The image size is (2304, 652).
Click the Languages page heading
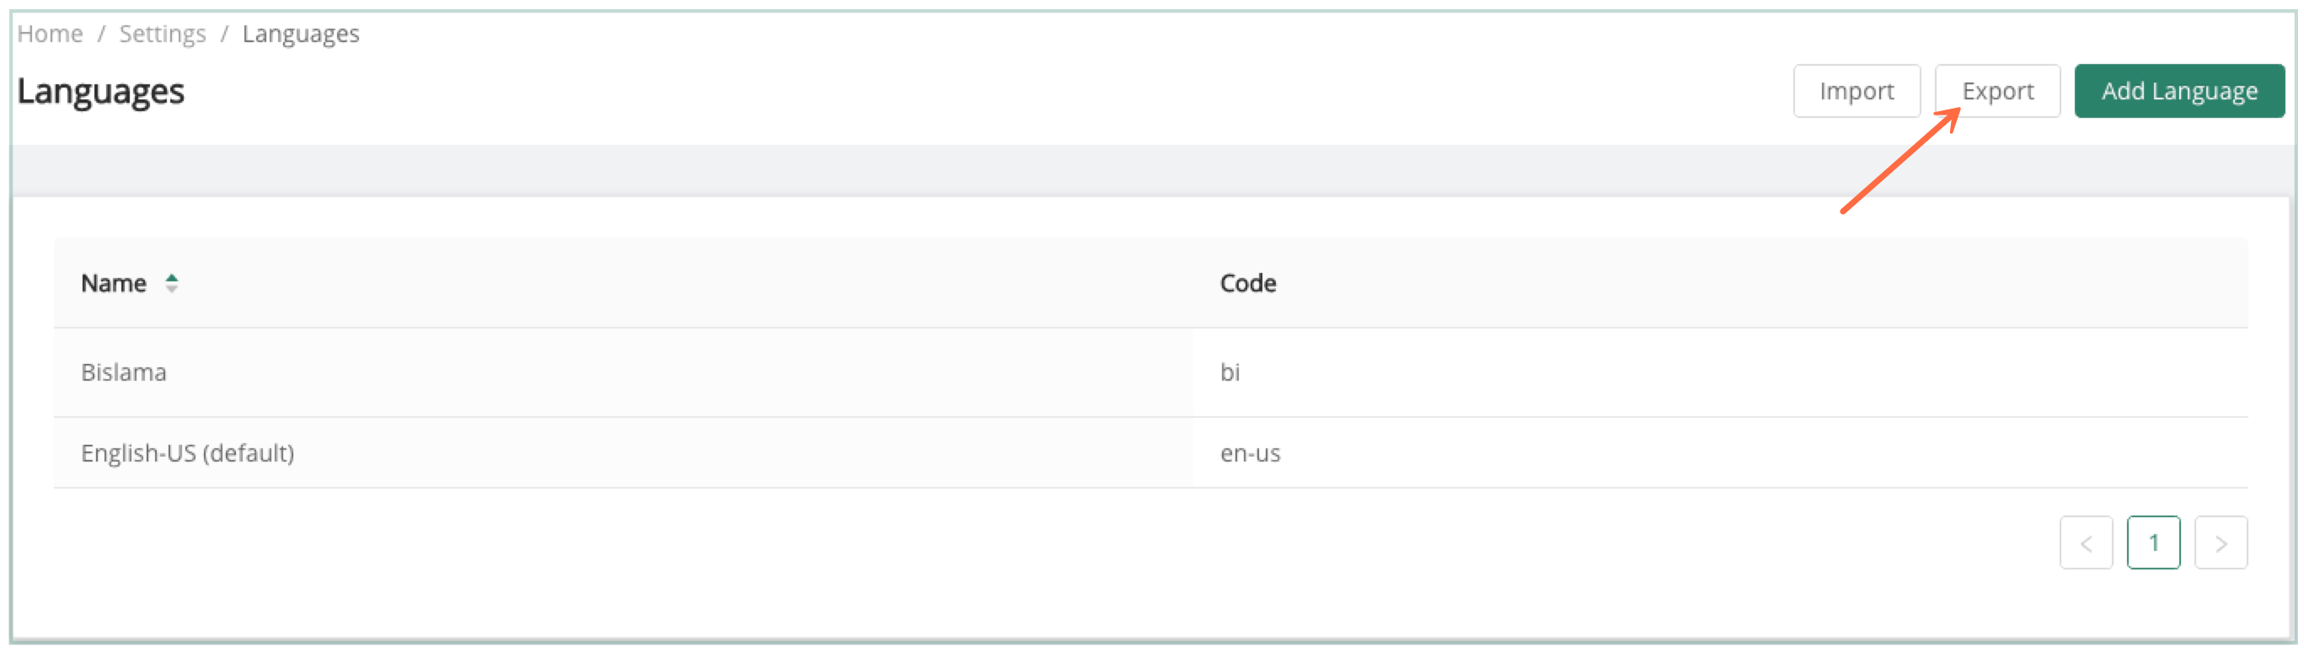[101, 92]
